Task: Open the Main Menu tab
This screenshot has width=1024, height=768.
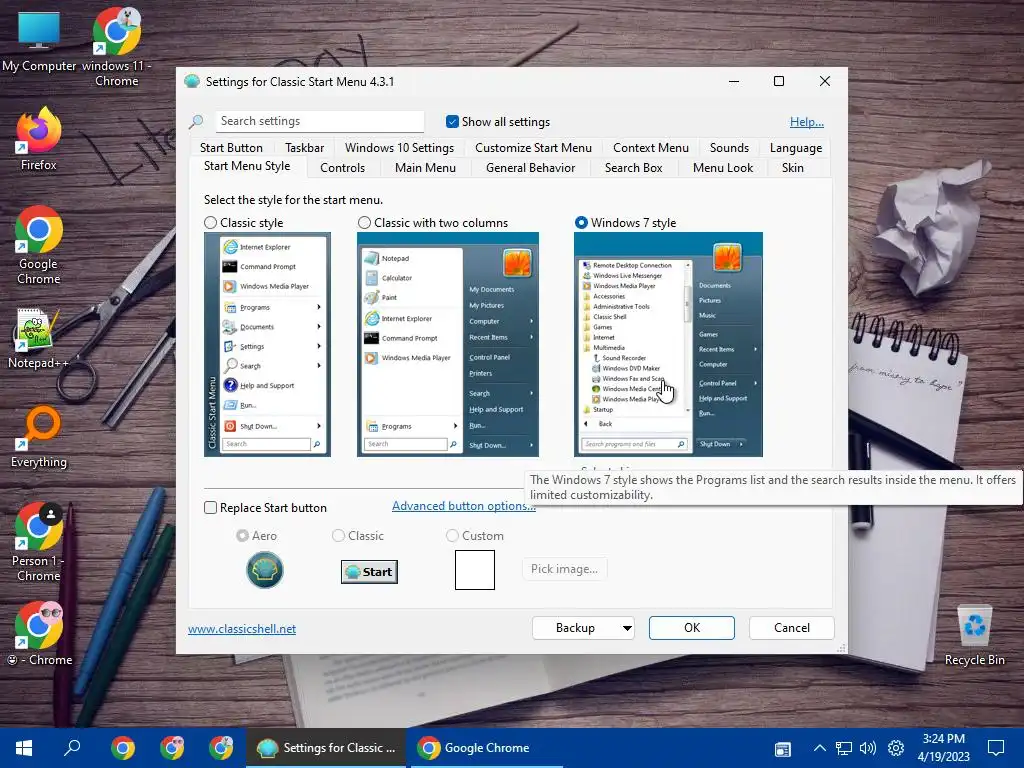Action: [x=425, y=168]
